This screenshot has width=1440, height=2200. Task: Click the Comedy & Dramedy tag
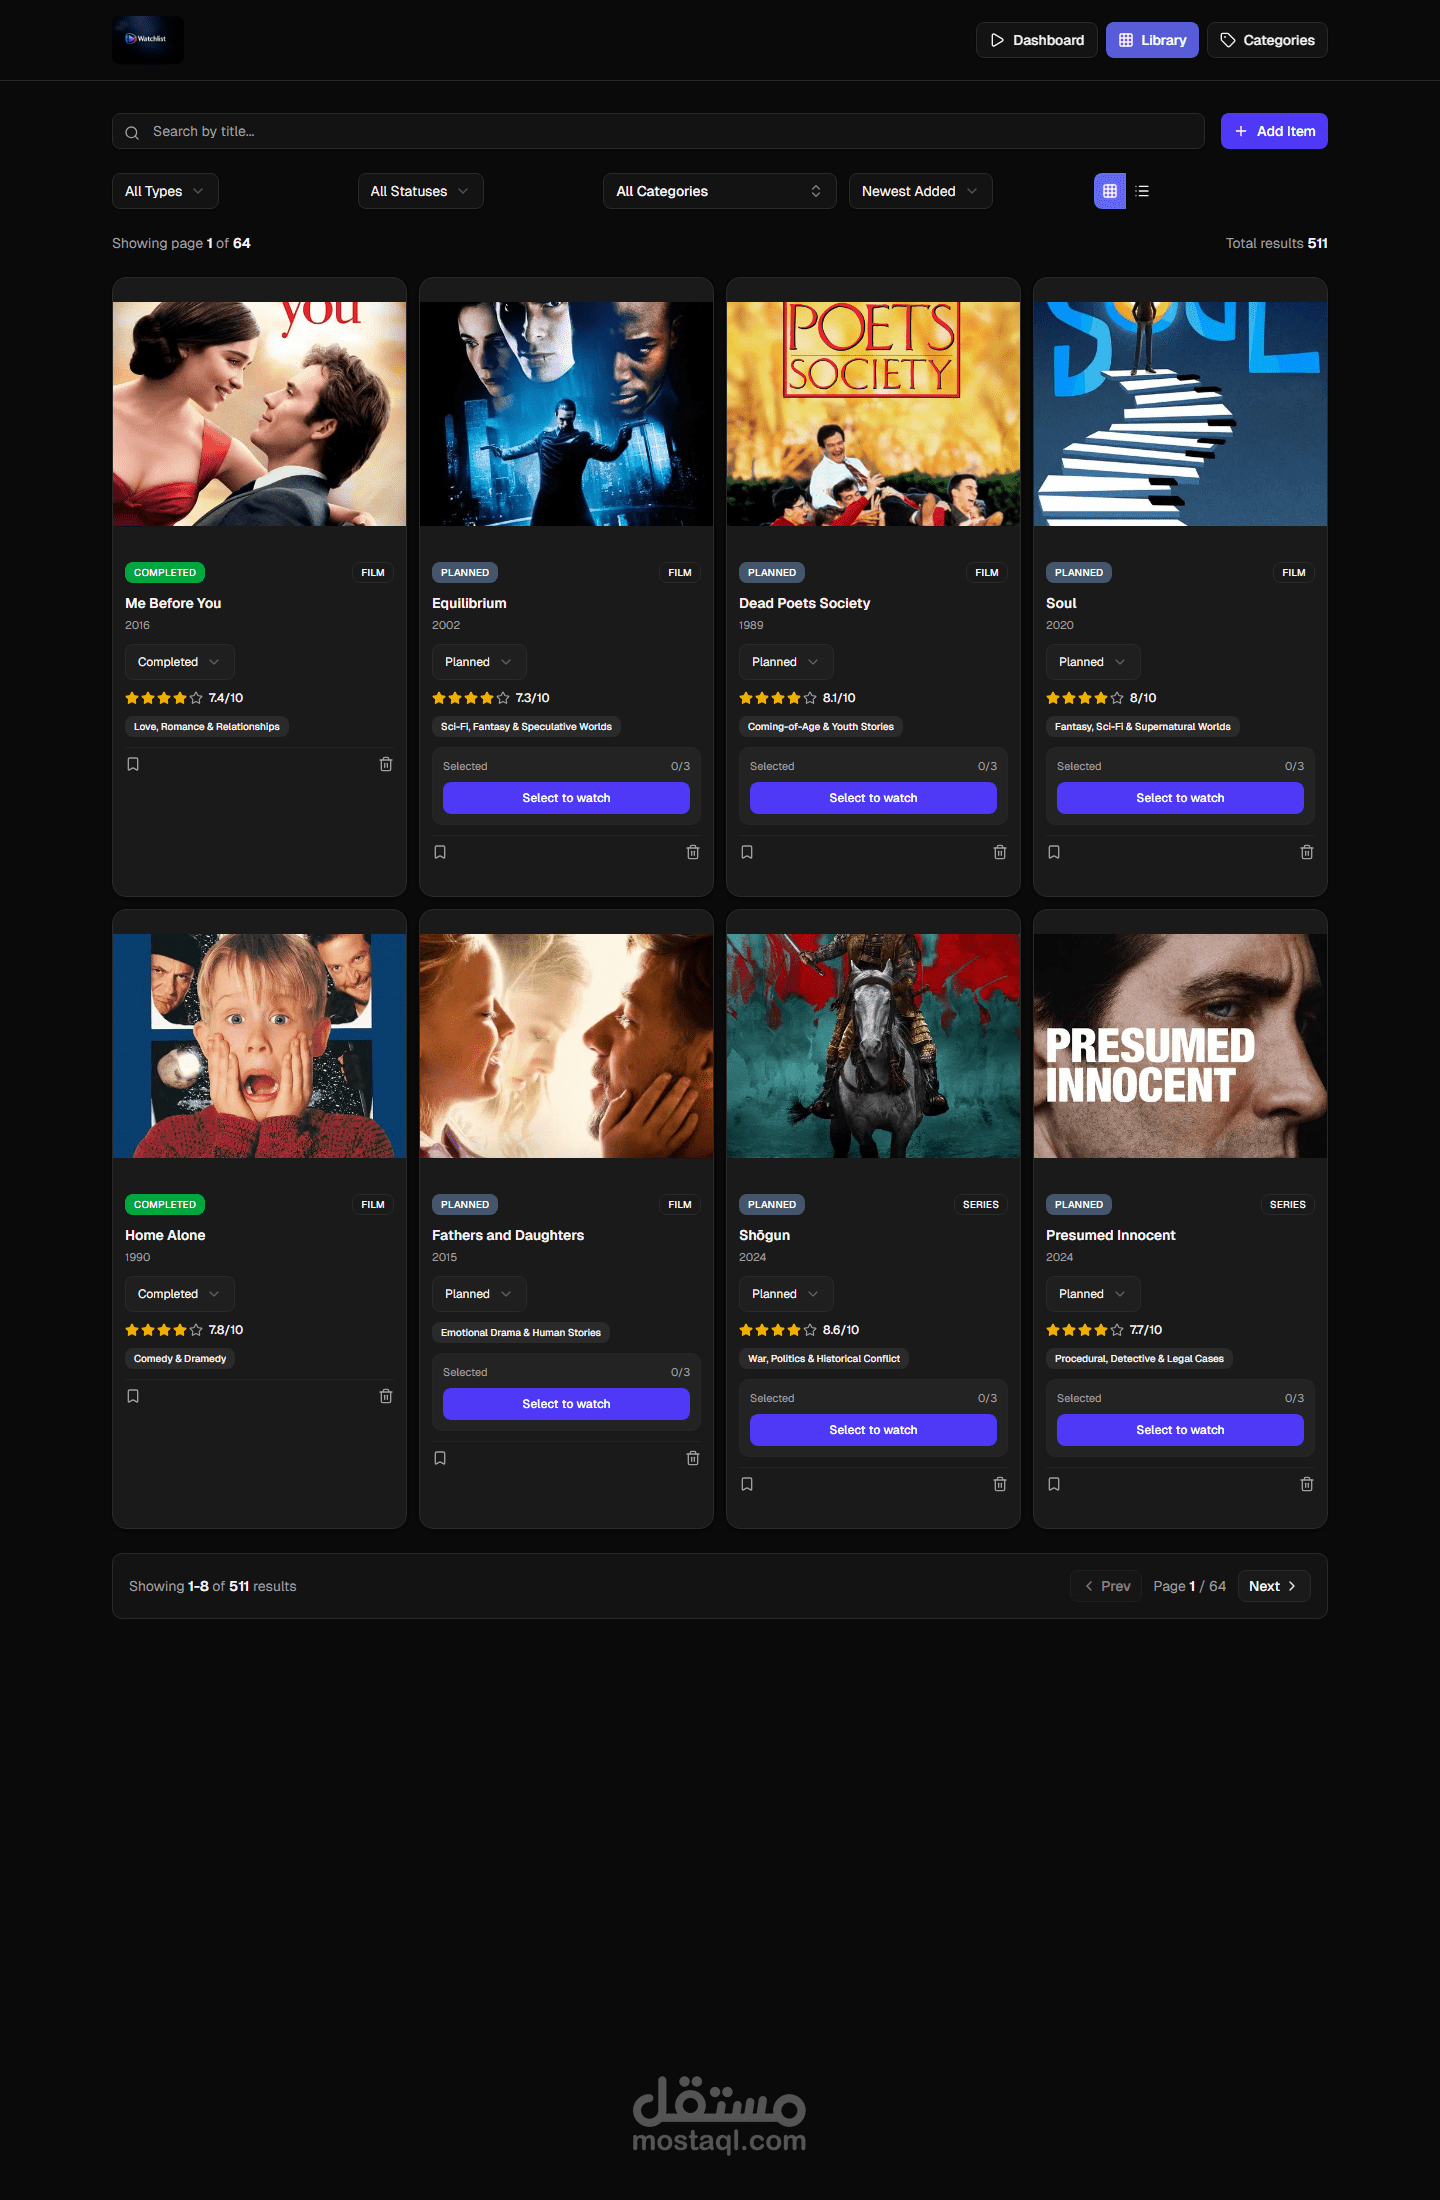(x=180, y=1359)
